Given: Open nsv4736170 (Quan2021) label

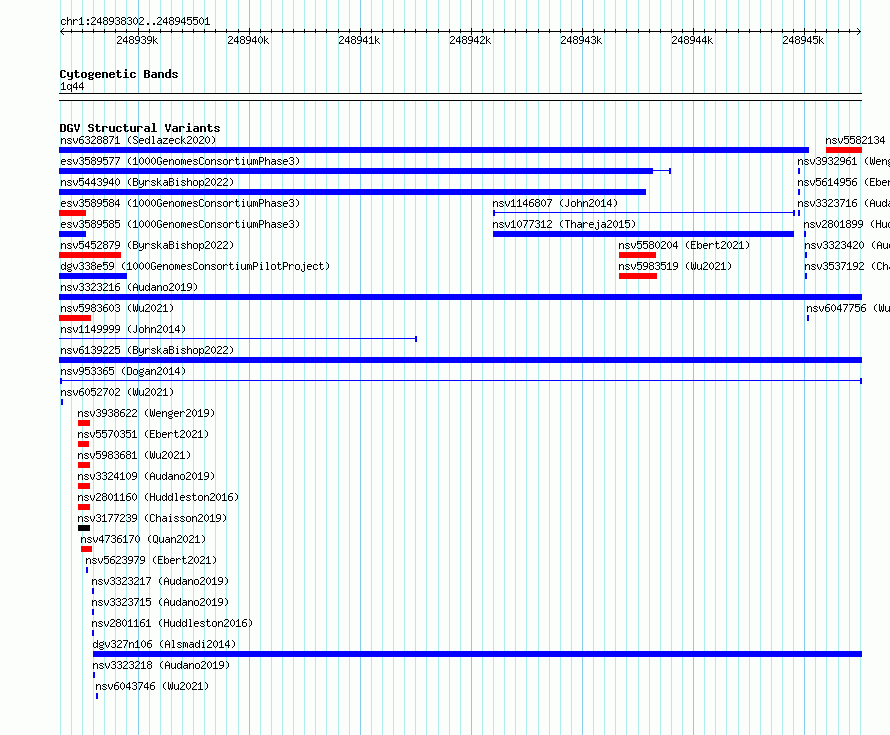Looking at the screenshot, I should [143, 539].
